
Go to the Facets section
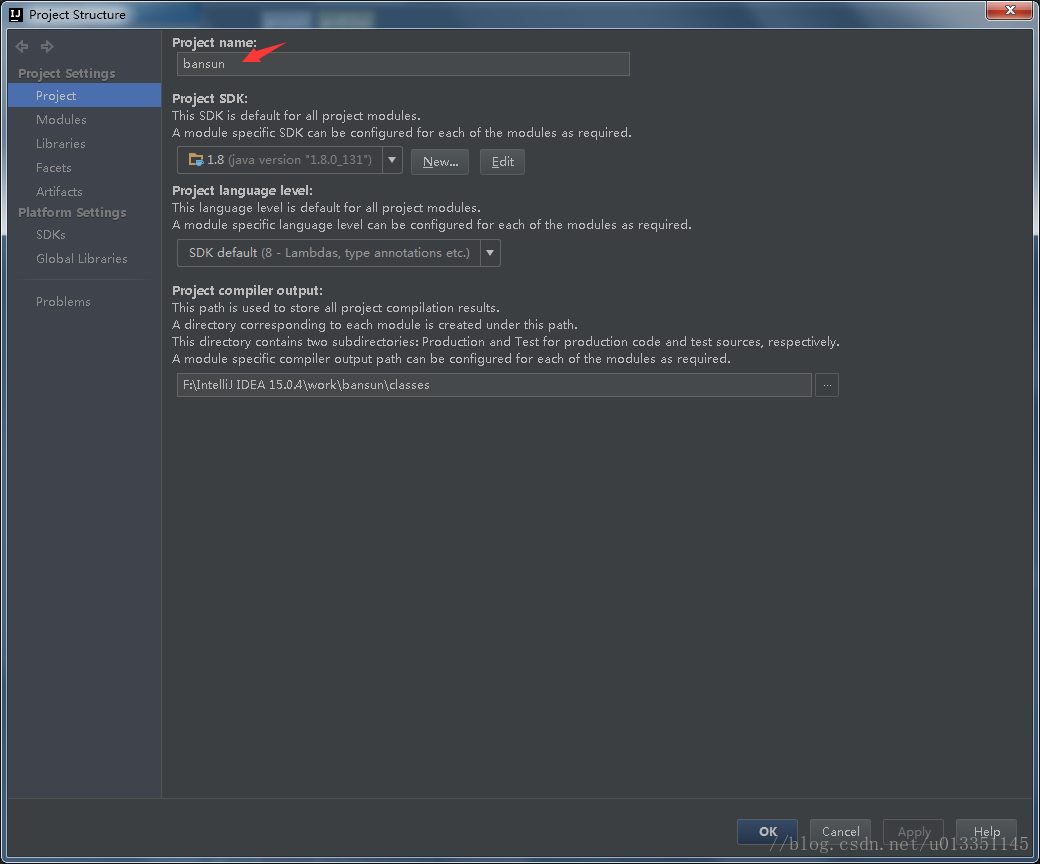[53, 168]
